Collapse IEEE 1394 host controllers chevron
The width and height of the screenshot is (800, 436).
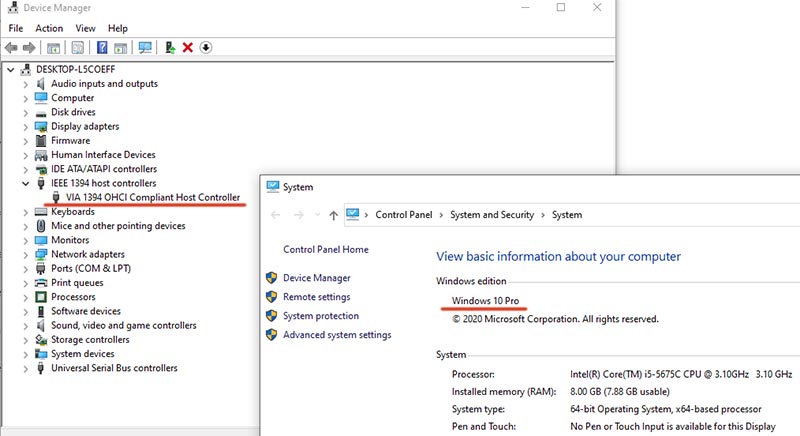point(26,184)
